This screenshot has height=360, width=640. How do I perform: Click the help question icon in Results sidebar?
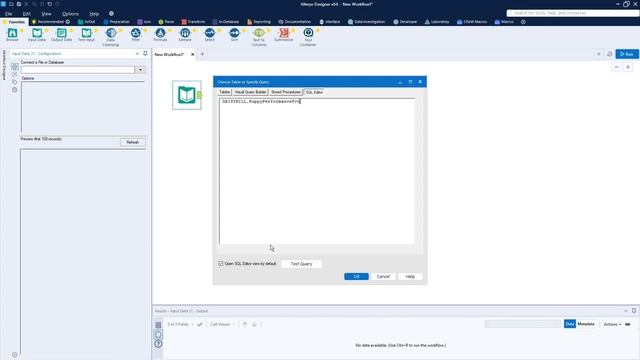[x=158, y=344]
